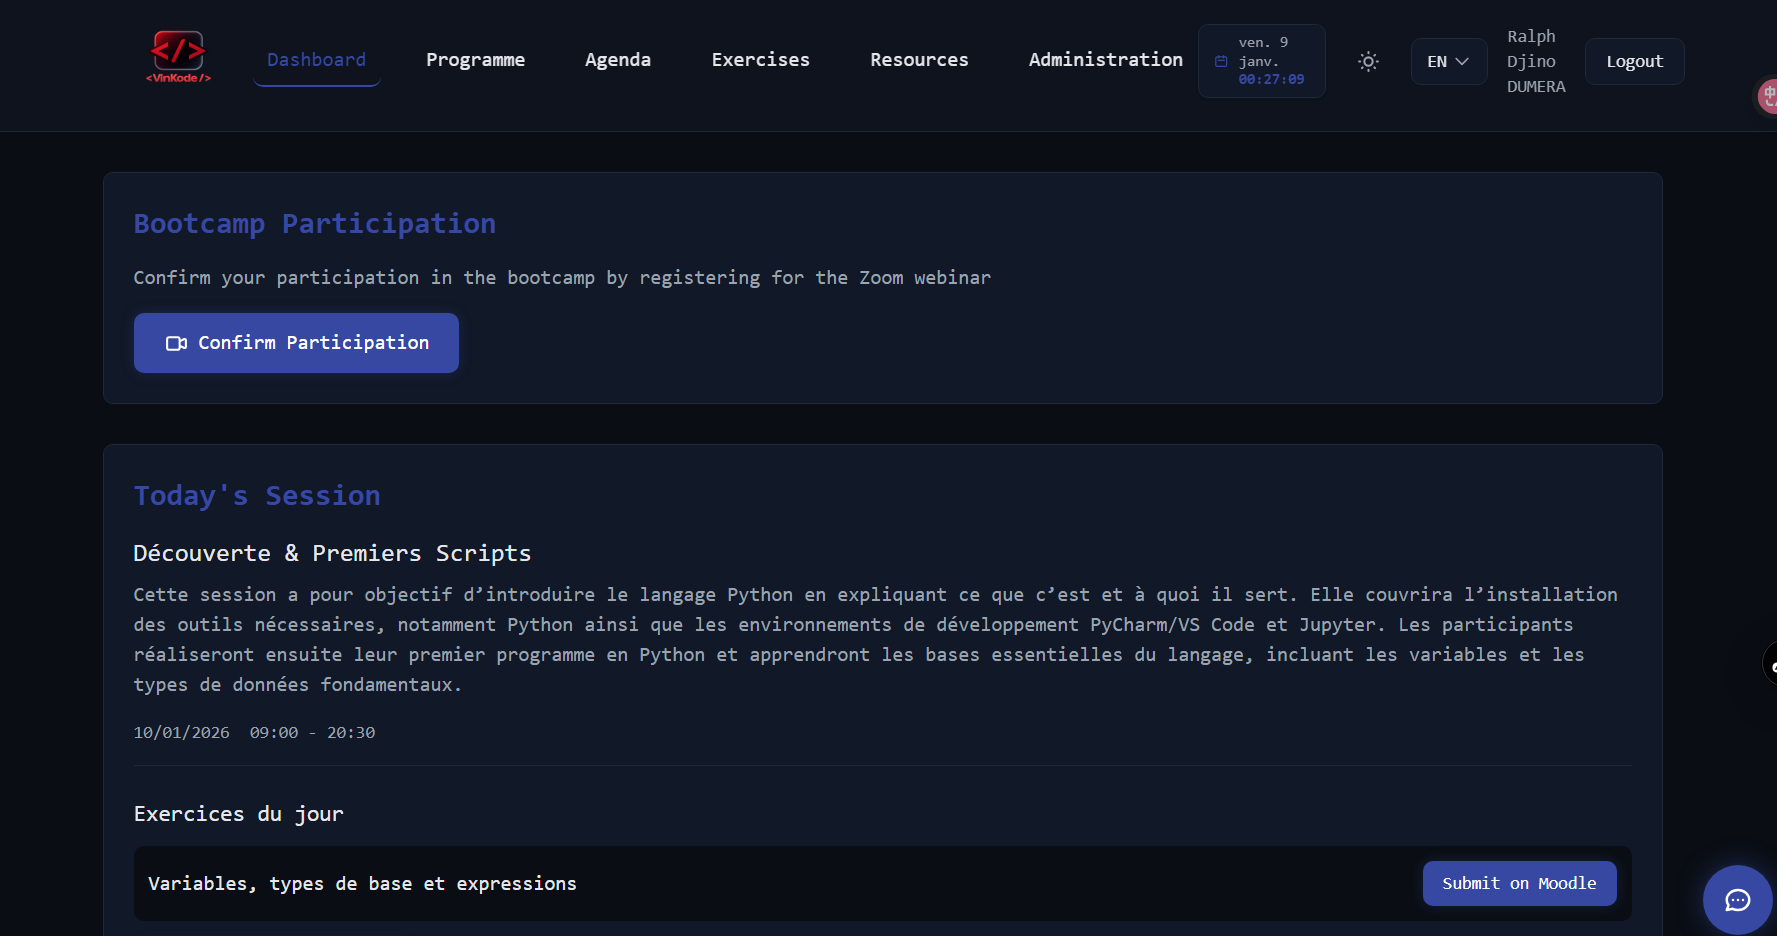Click the Logout button
Image resolution: width=1777 pixels, height=936 pixels.
(1634, 61)
